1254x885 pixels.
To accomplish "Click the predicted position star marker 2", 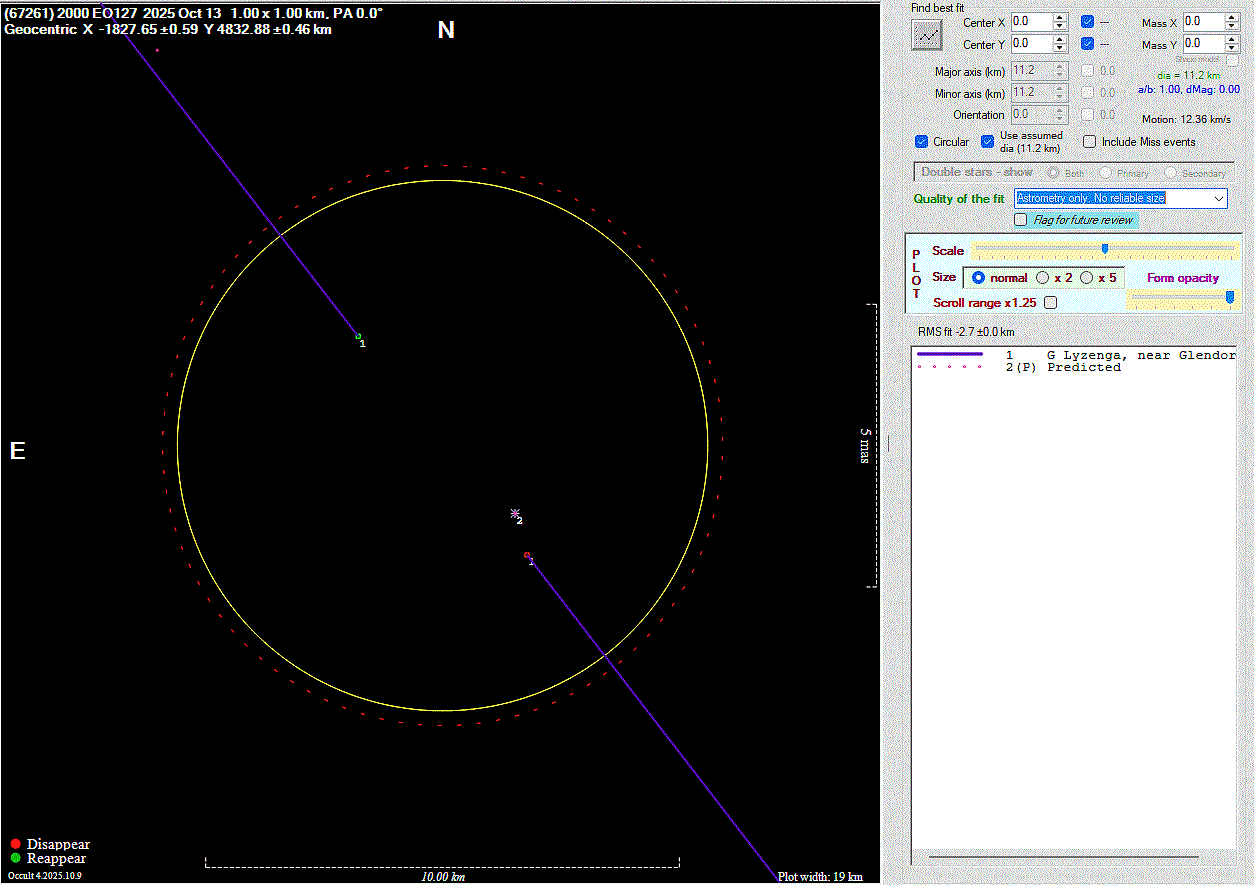I will [515, 513].
